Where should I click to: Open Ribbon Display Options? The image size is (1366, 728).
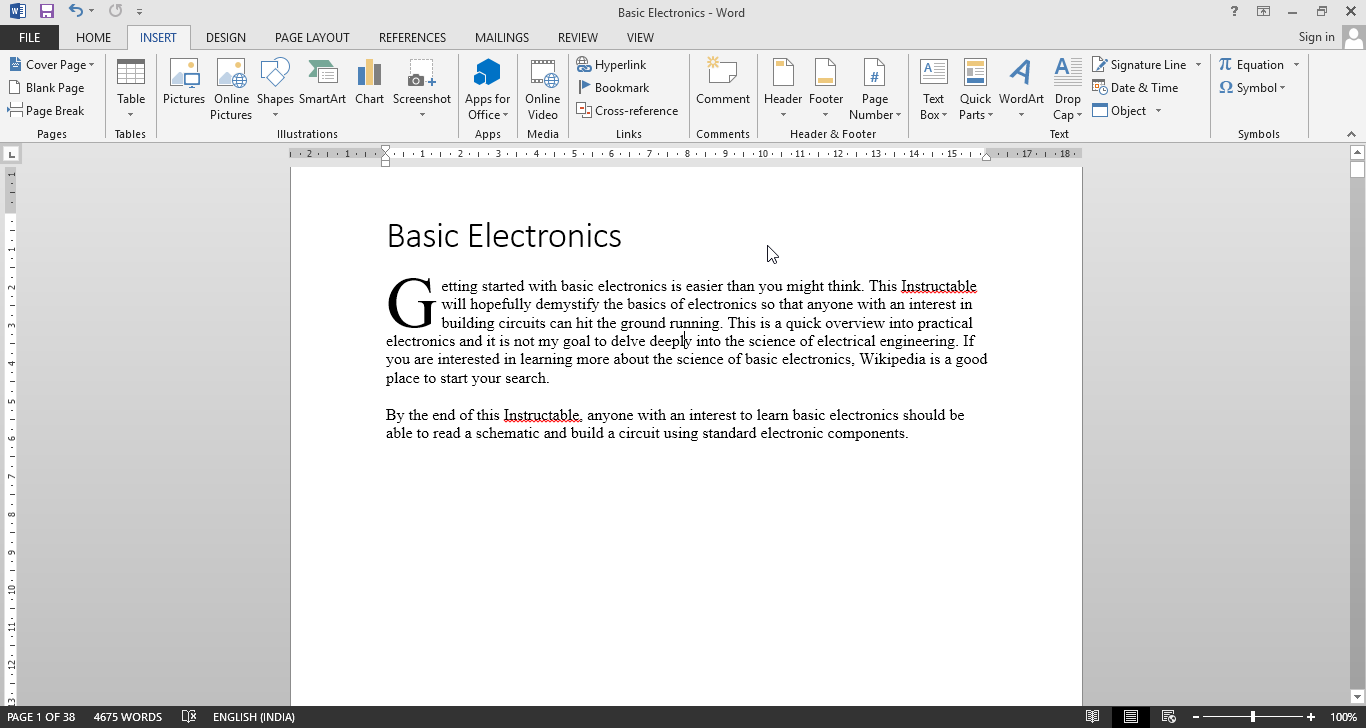pyautogui.click(x=1264, y=12)
